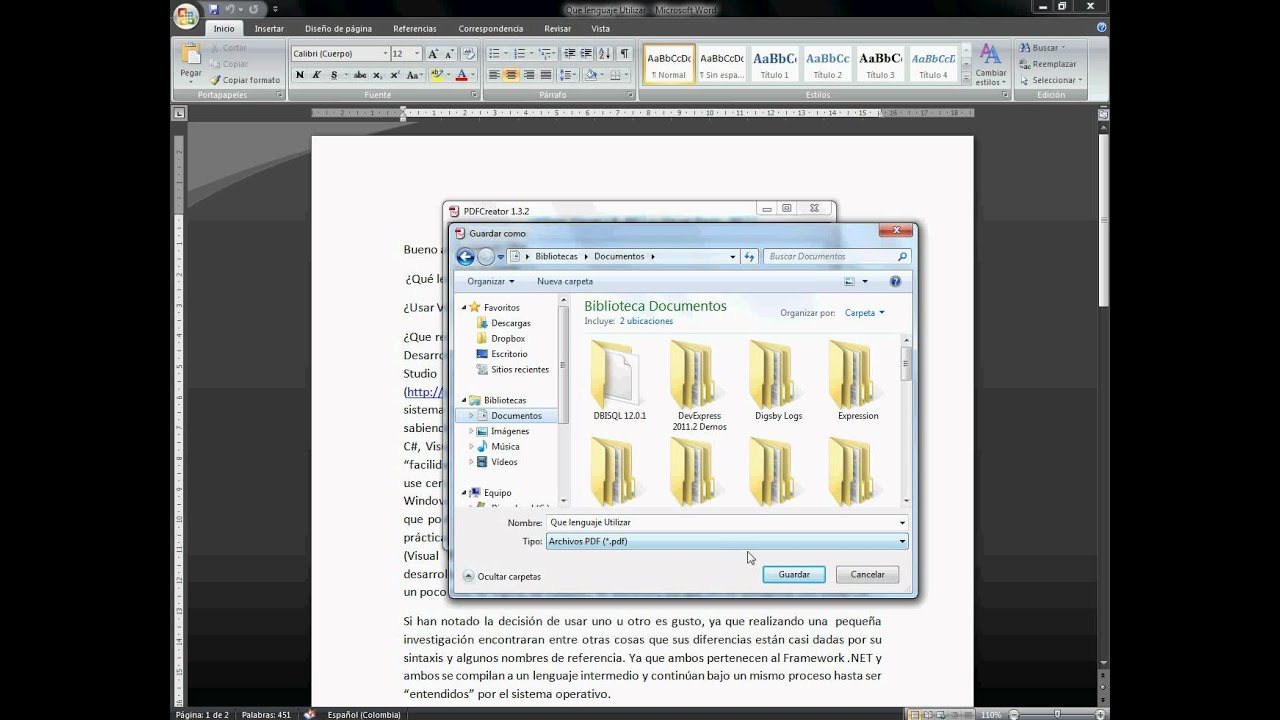This screenshot has height=720, width=1280.
Task: Align the paragraph text to the right
Action: [x=528, y=75]
